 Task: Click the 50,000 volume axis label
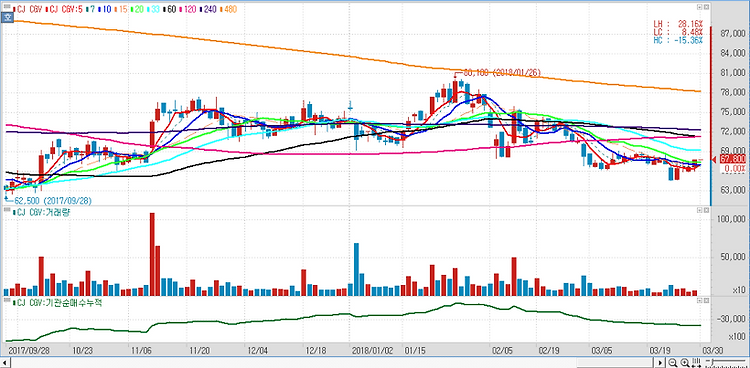tap(732, 257)
